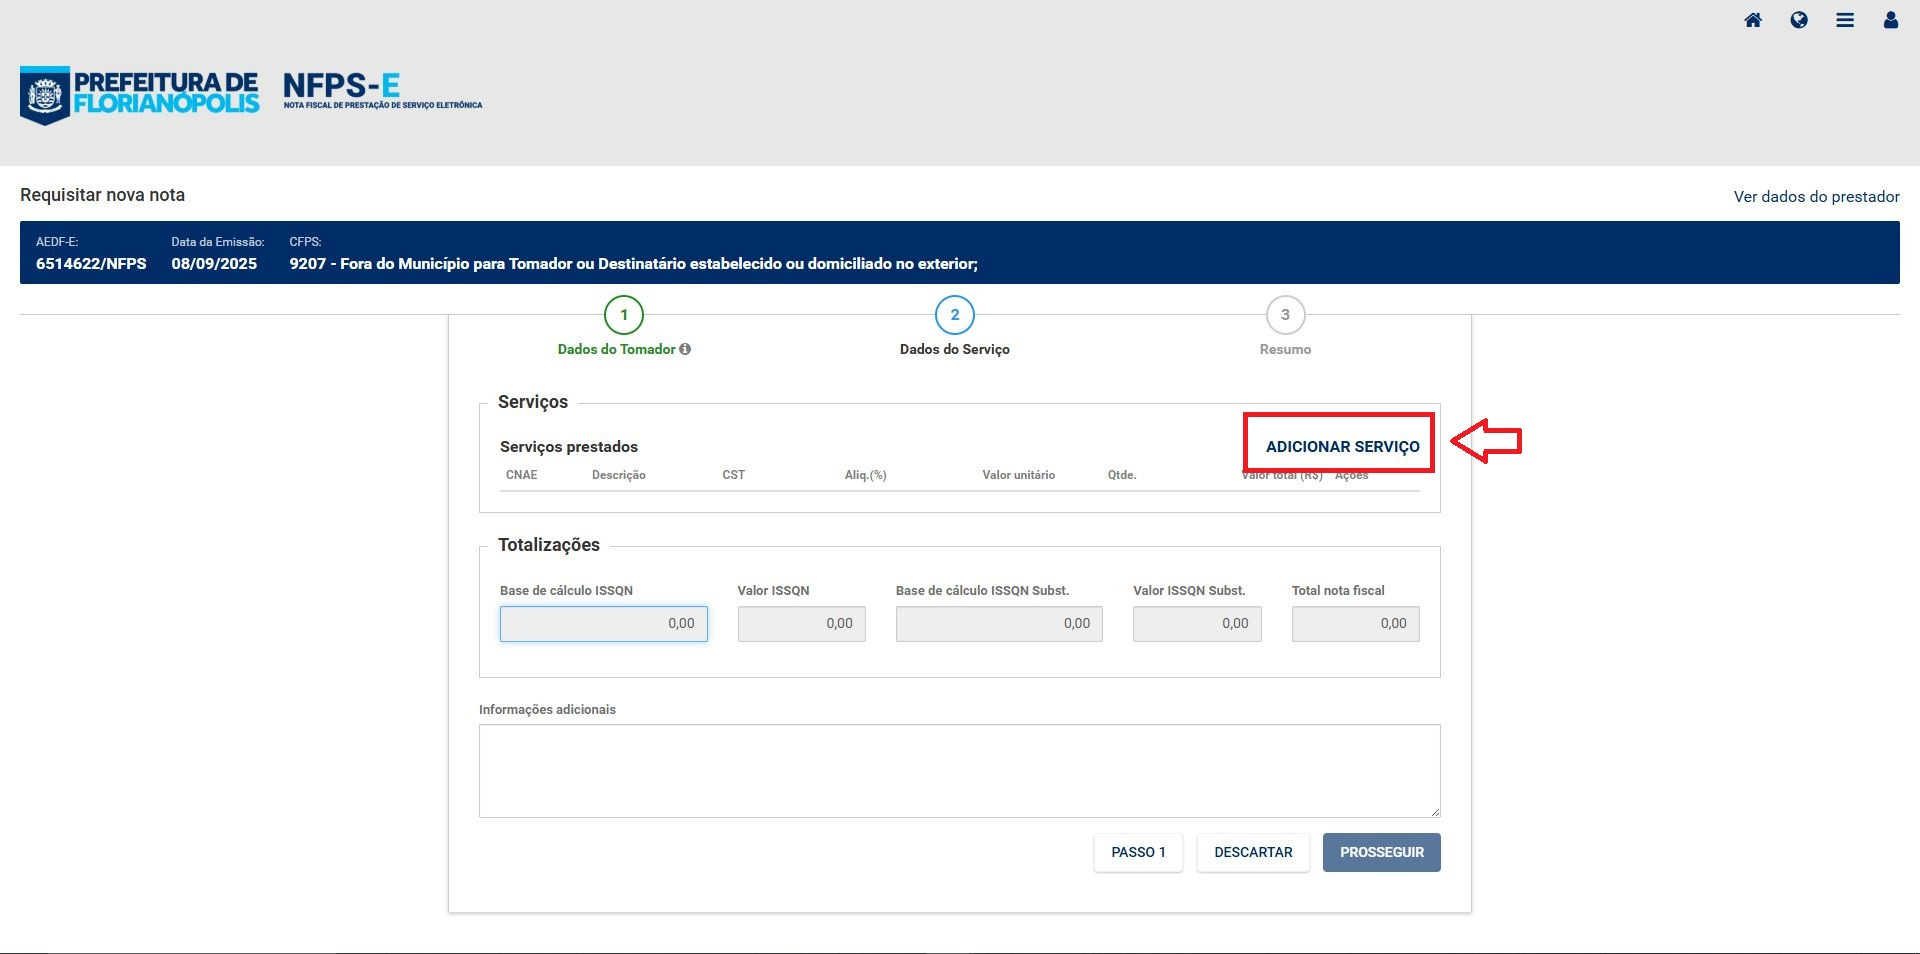
Task: Click the Total nota fiscal field
Action: click(x=1354, y=624)
